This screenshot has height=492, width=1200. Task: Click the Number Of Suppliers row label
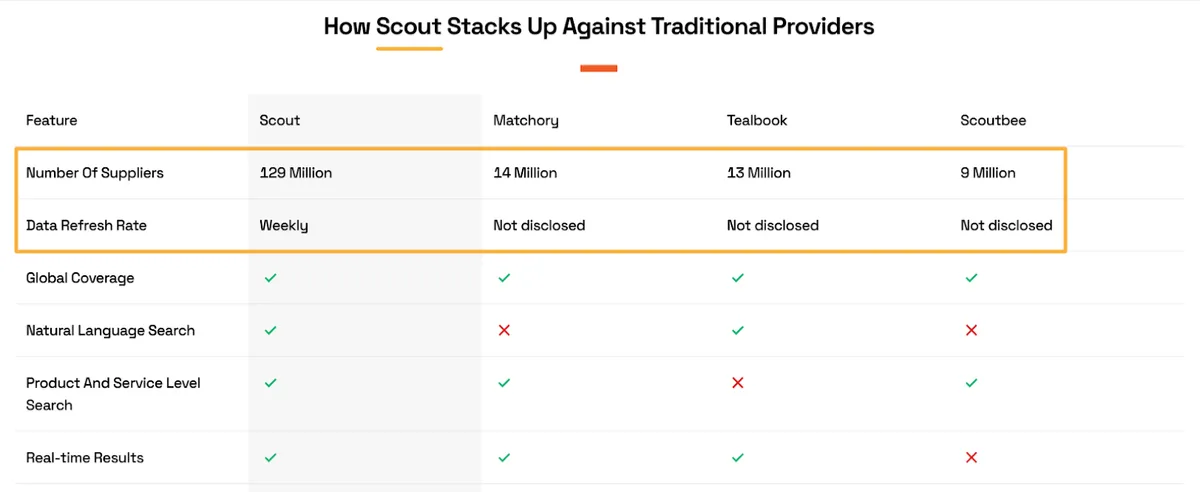coord(95,173)
